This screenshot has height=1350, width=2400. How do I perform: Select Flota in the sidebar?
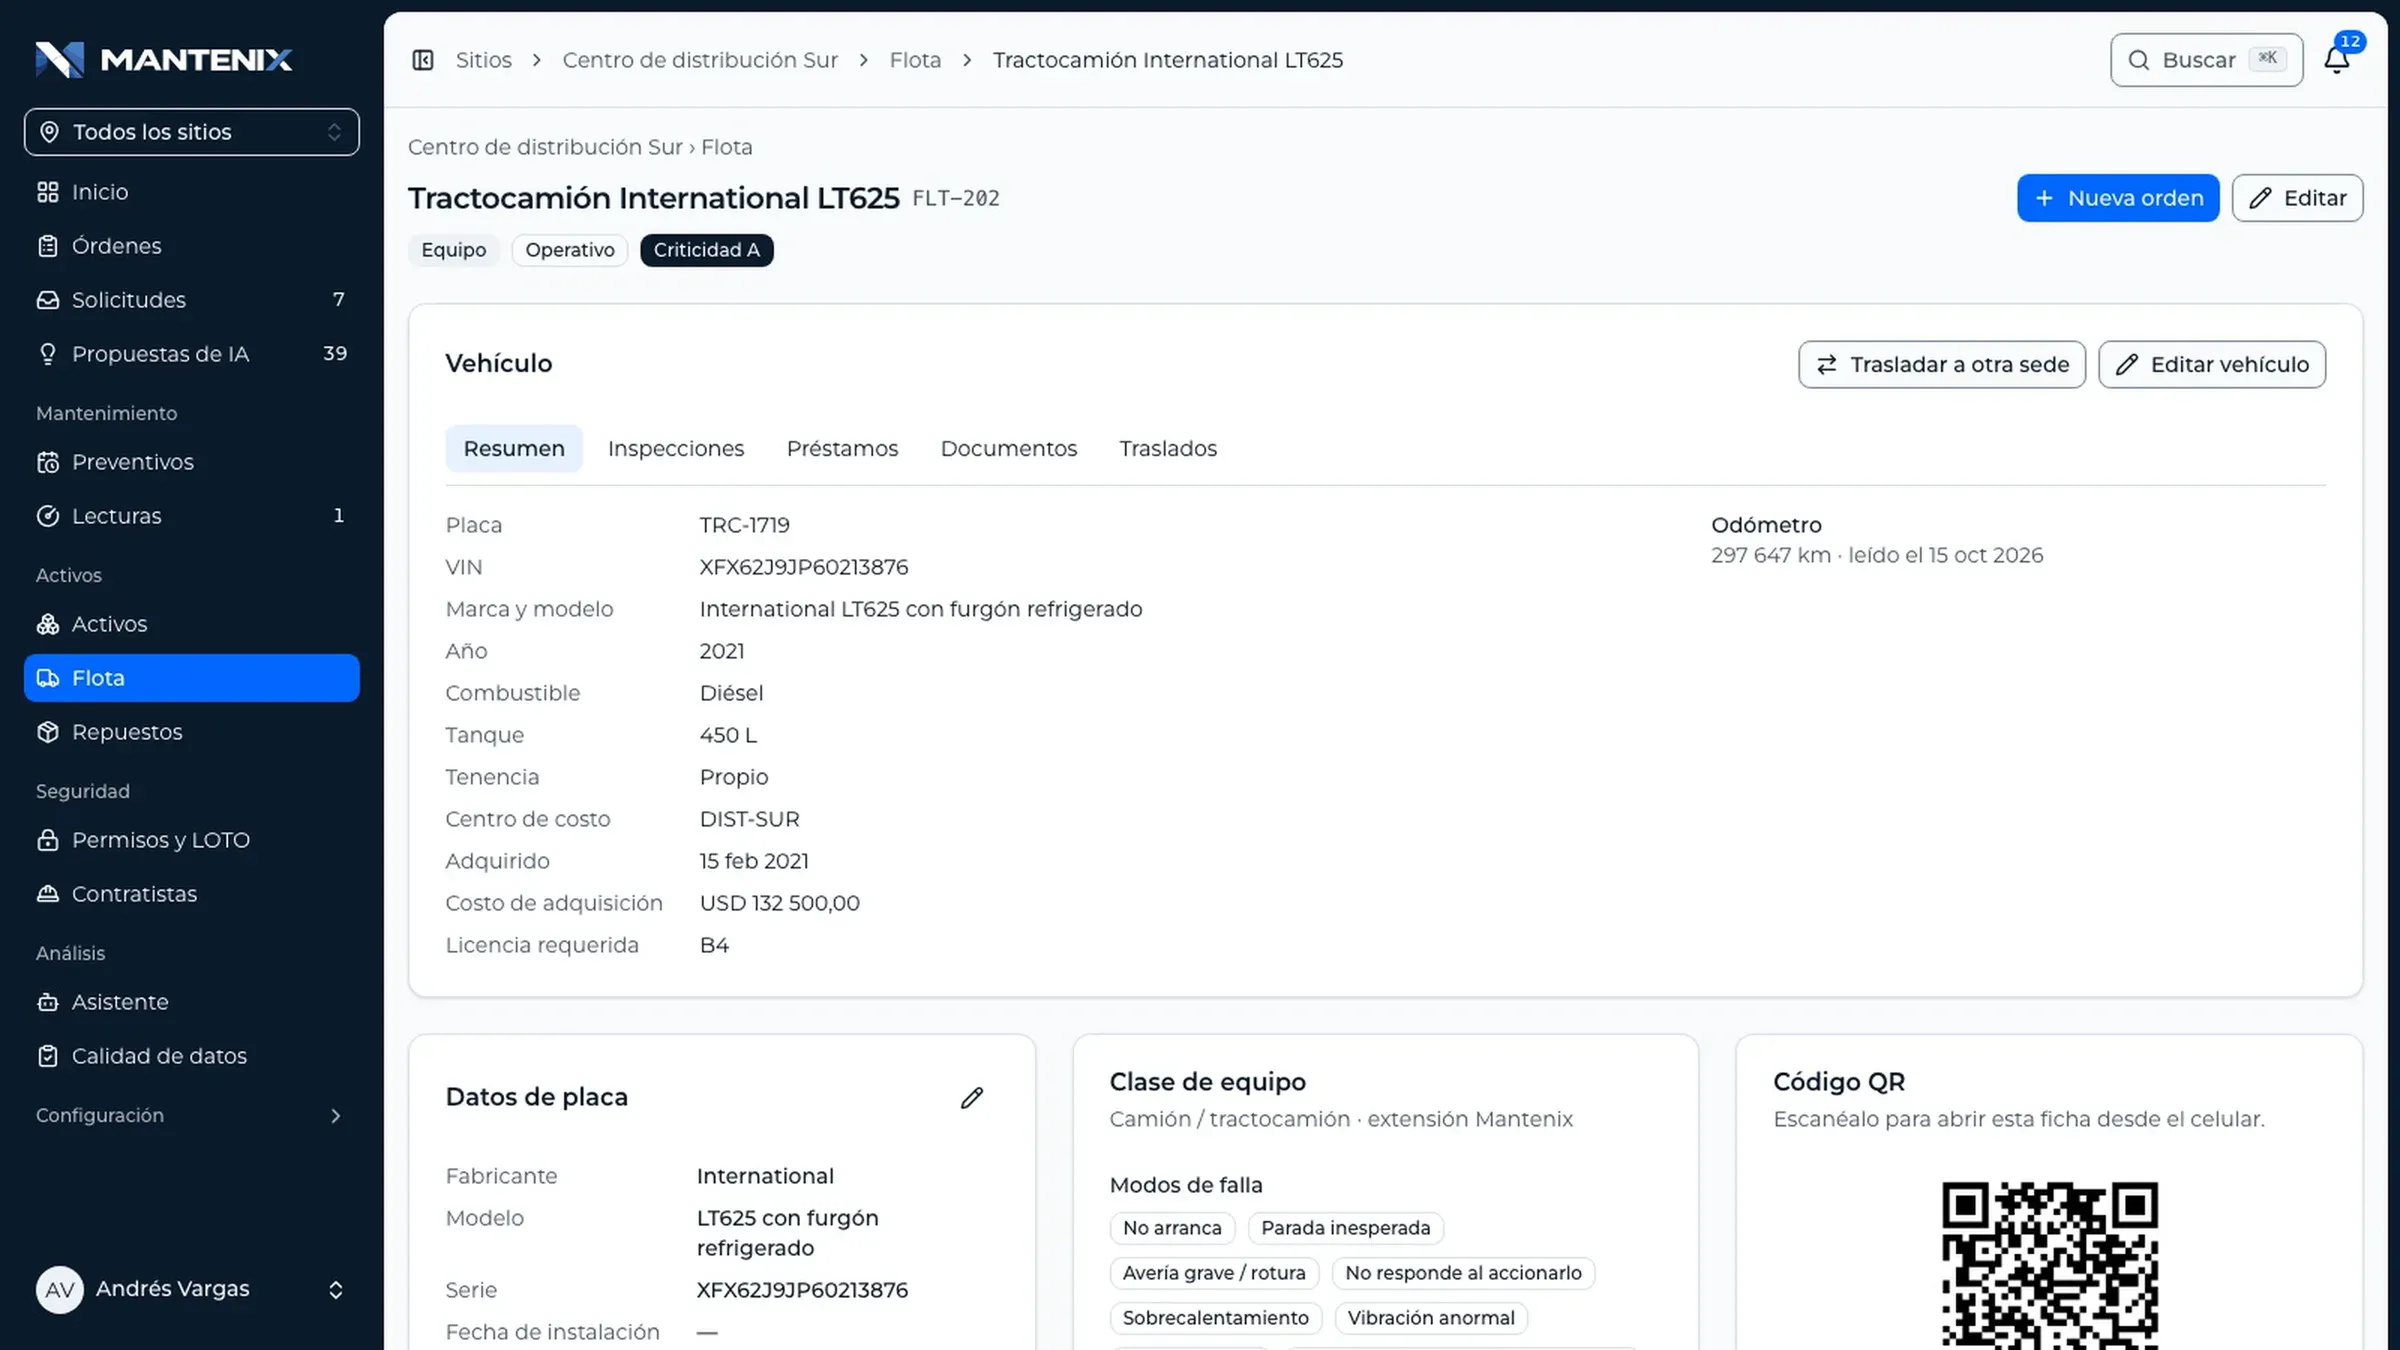click(192, 678)
